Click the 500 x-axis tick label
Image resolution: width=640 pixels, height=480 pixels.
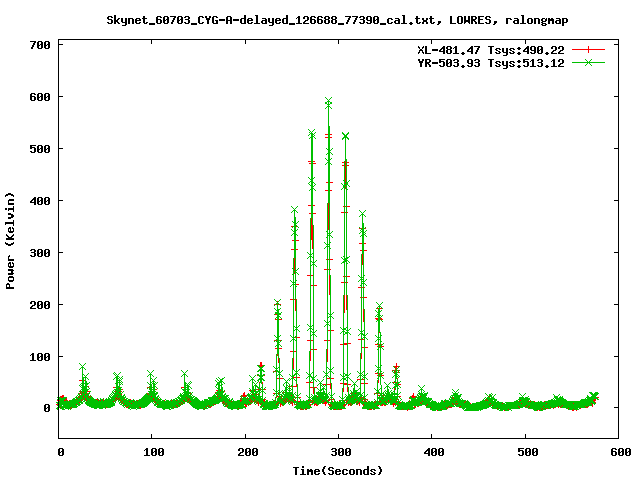(x=527, y=452)
